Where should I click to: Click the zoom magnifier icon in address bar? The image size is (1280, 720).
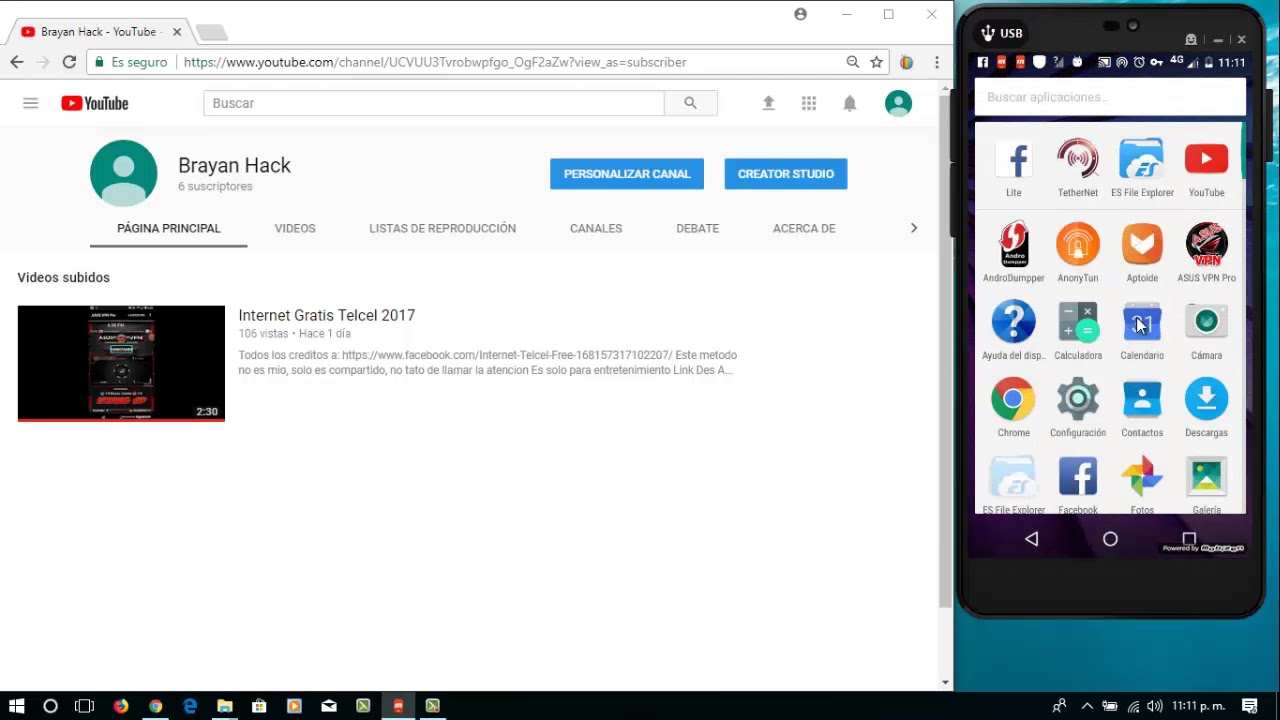click(x=852, y=62)
